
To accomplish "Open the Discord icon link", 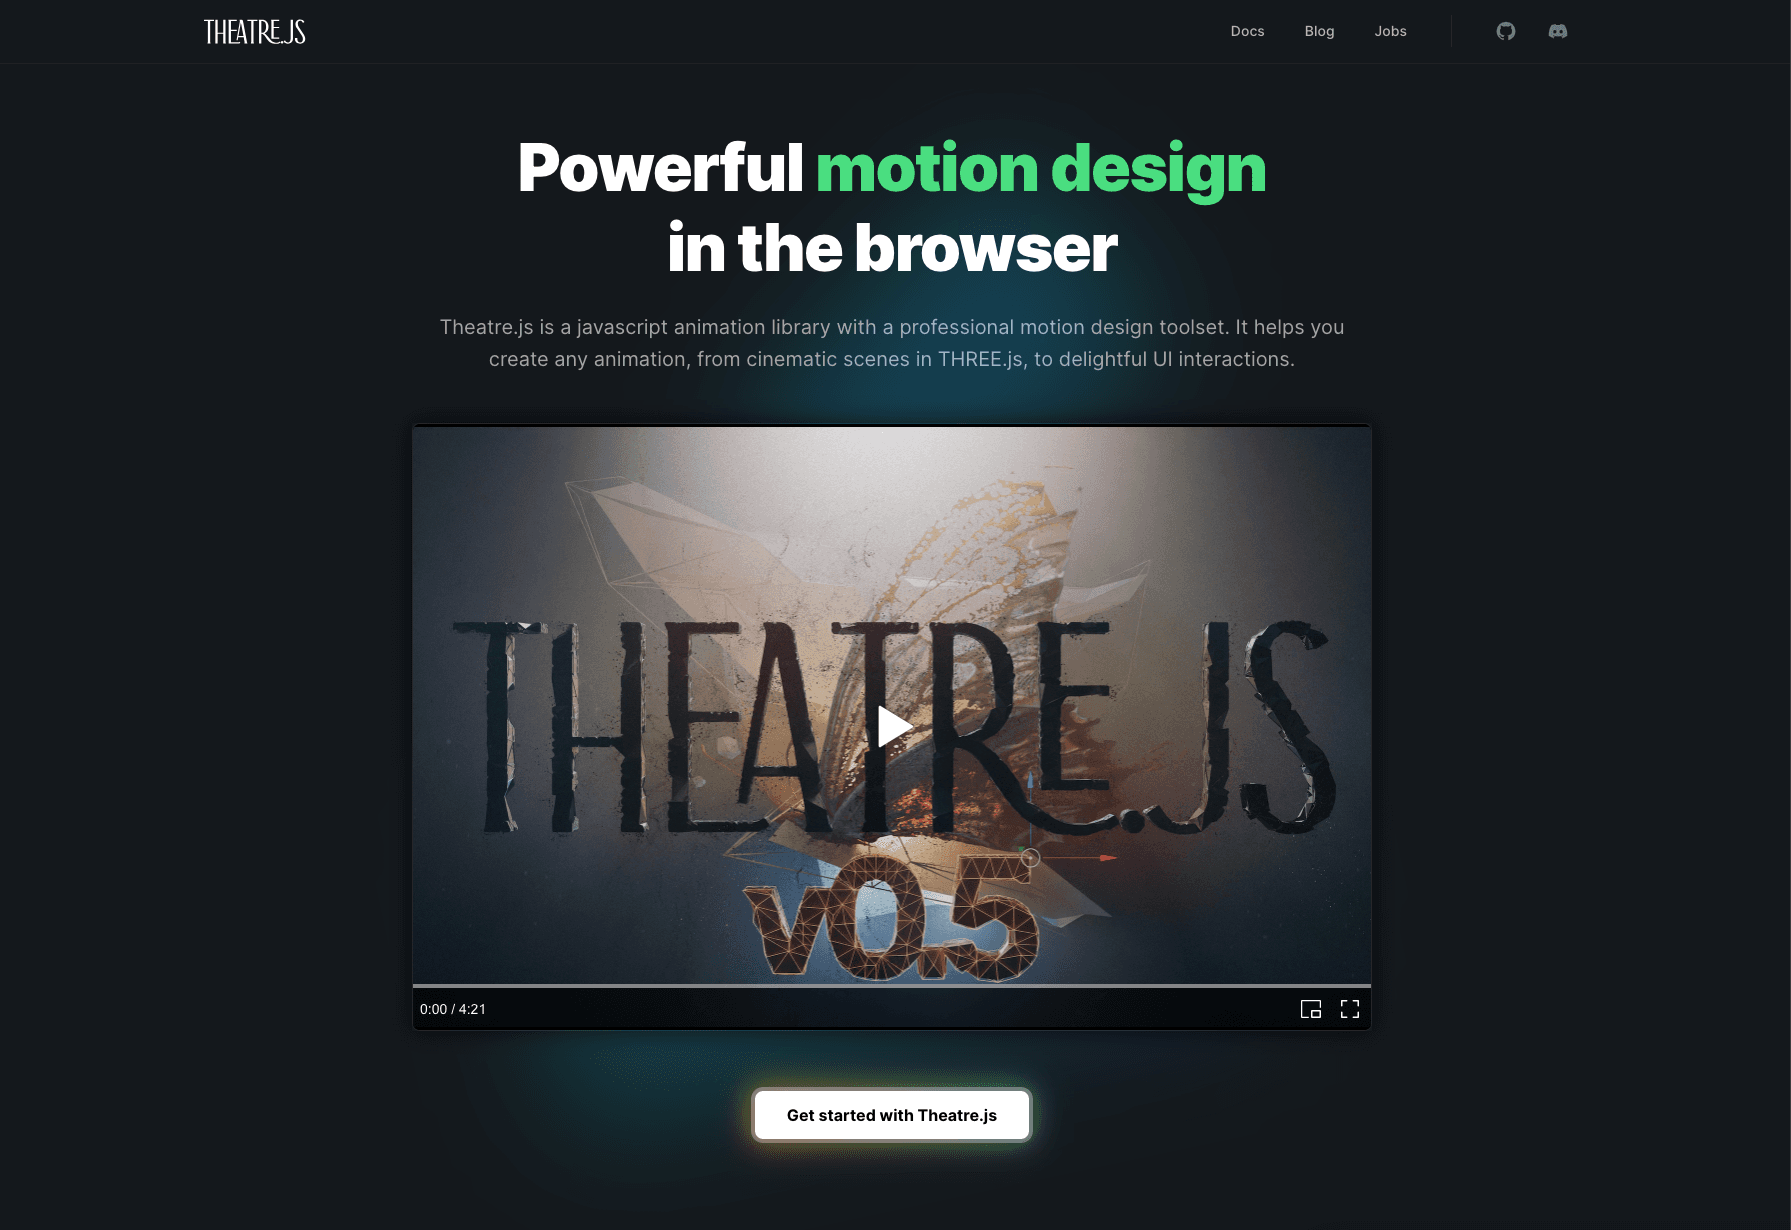I will pos(1557,31).
